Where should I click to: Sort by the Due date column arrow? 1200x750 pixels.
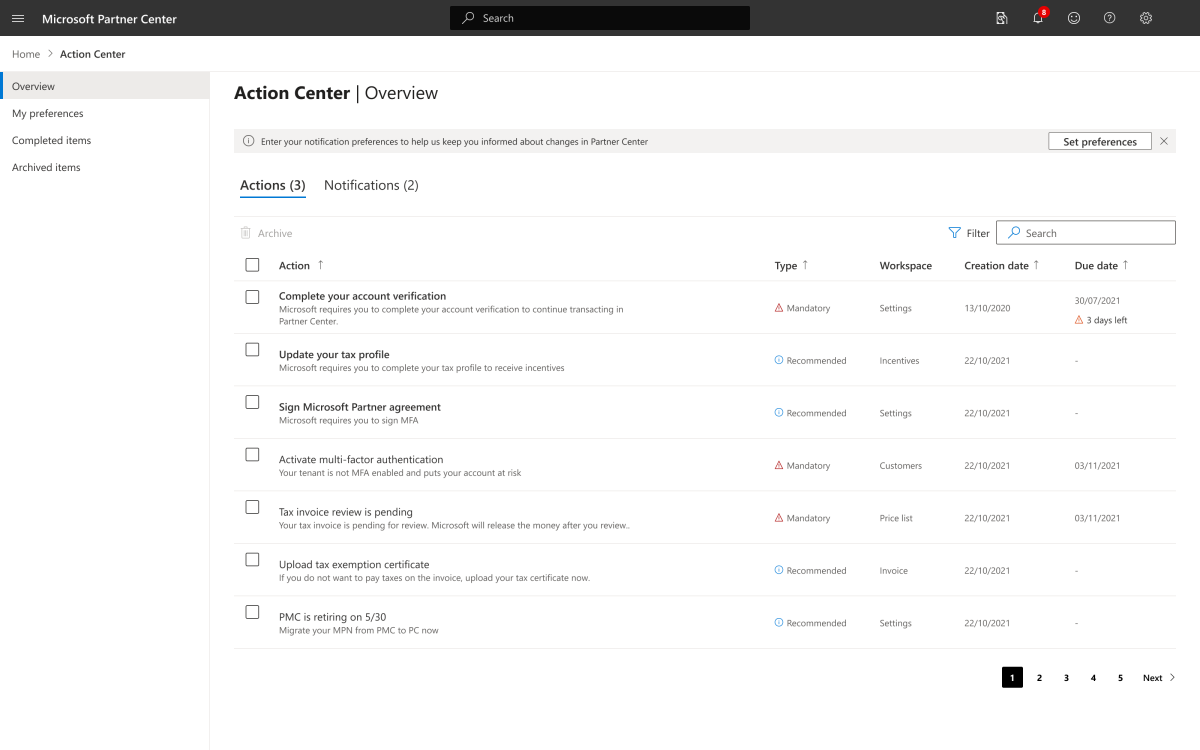pyautogui.click(x=1126, y=265)
